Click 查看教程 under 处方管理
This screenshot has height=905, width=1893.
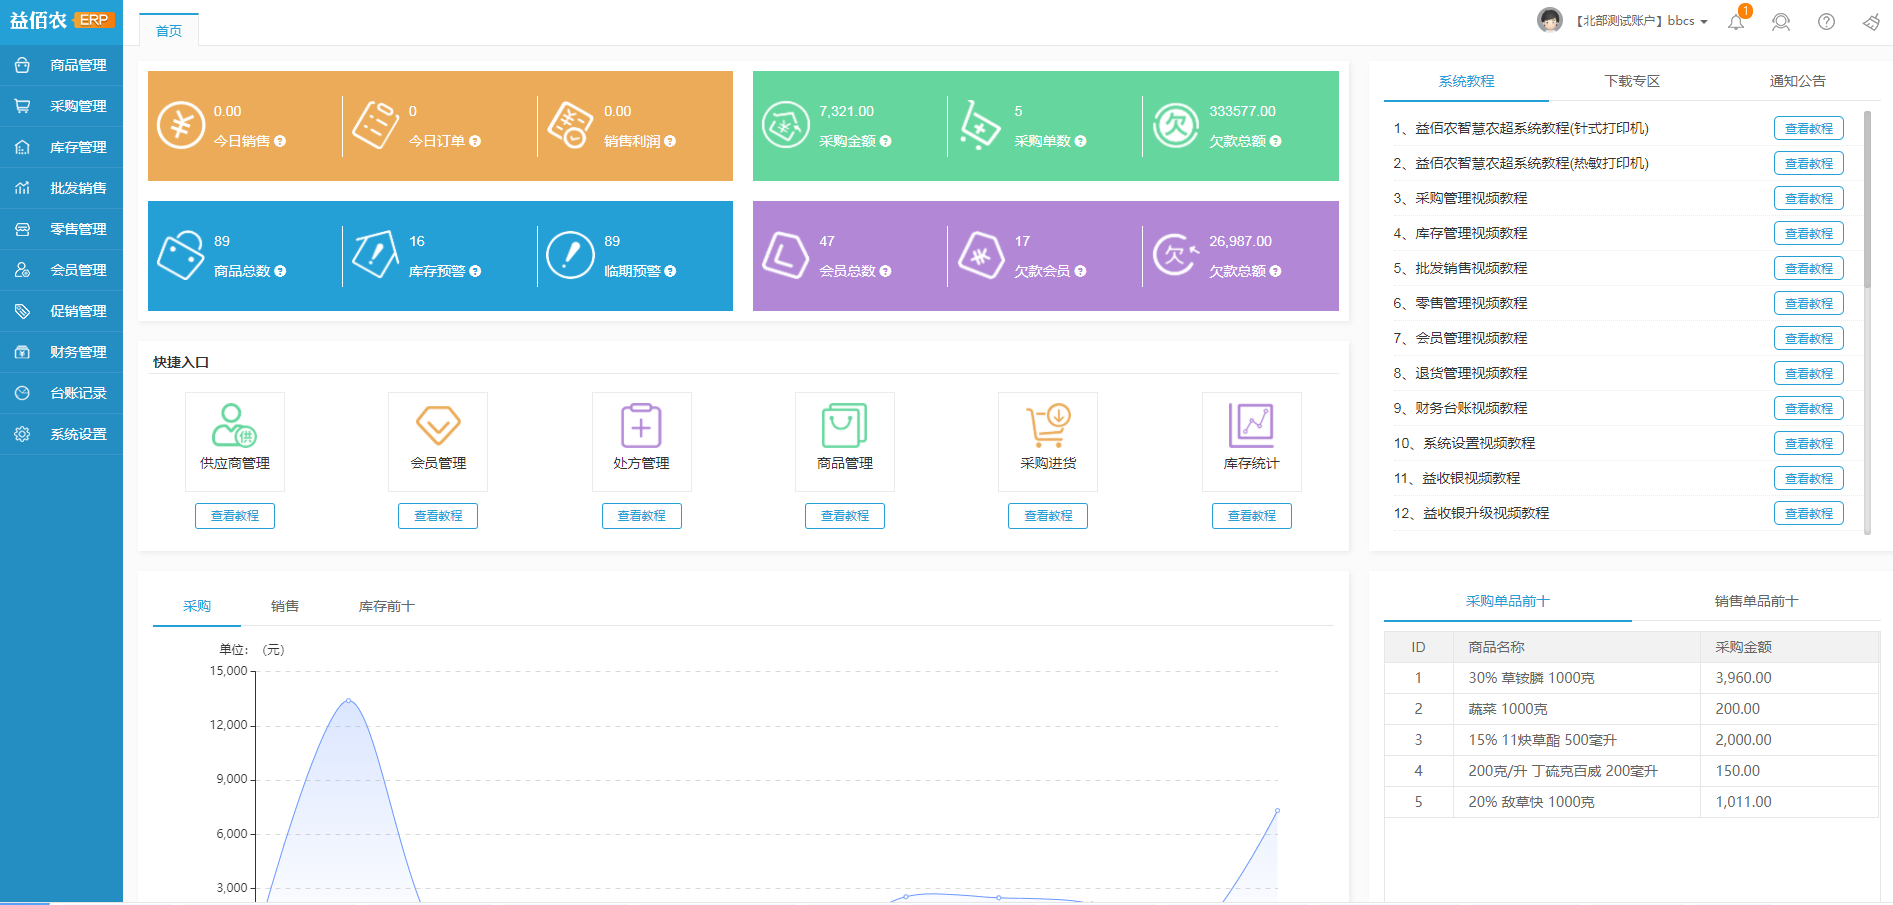pos(642,516)
